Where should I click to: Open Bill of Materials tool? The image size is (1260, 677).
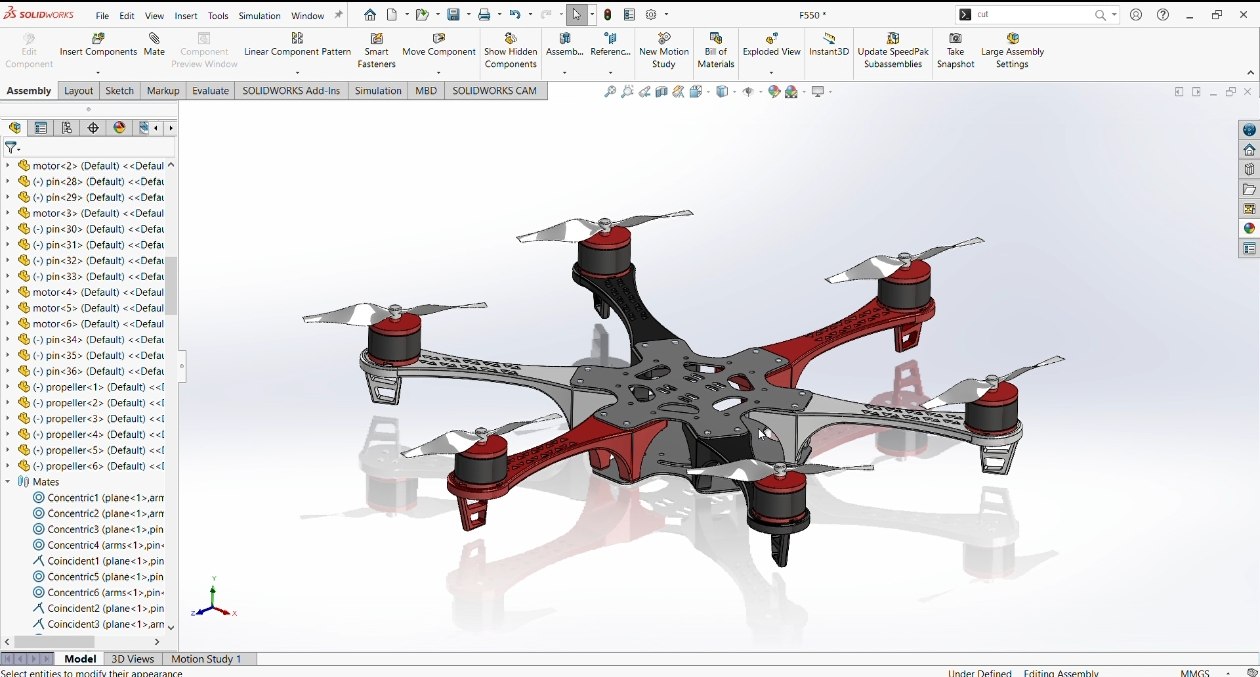(716, 51)
